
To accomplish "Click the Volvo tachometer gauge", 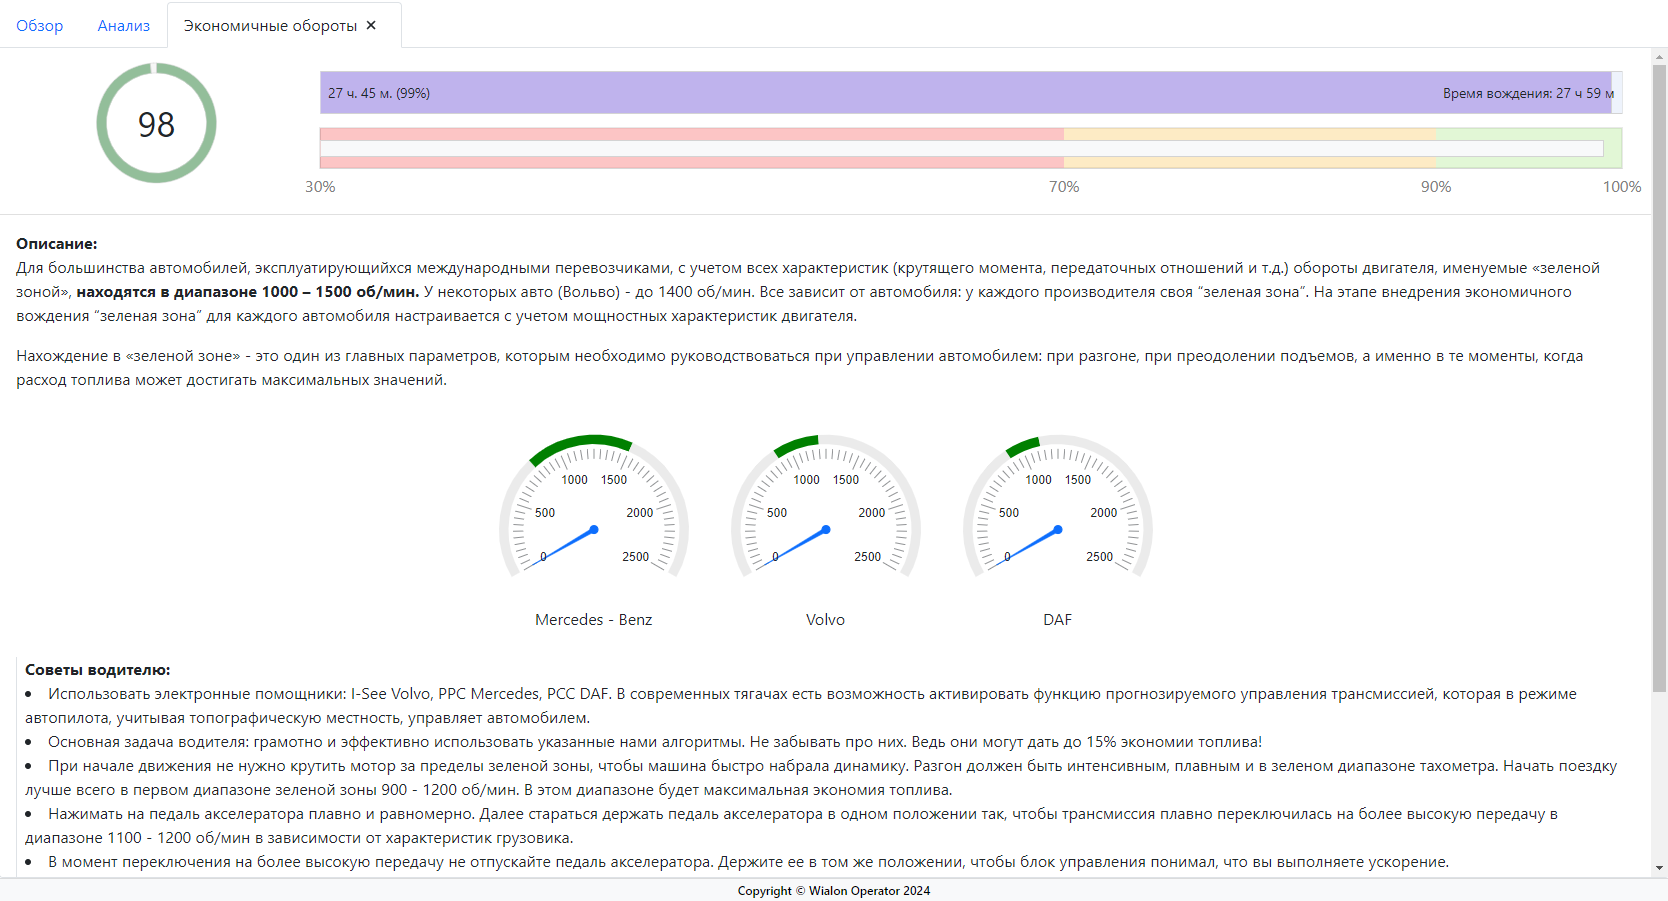I will click(x=825, y=508).
